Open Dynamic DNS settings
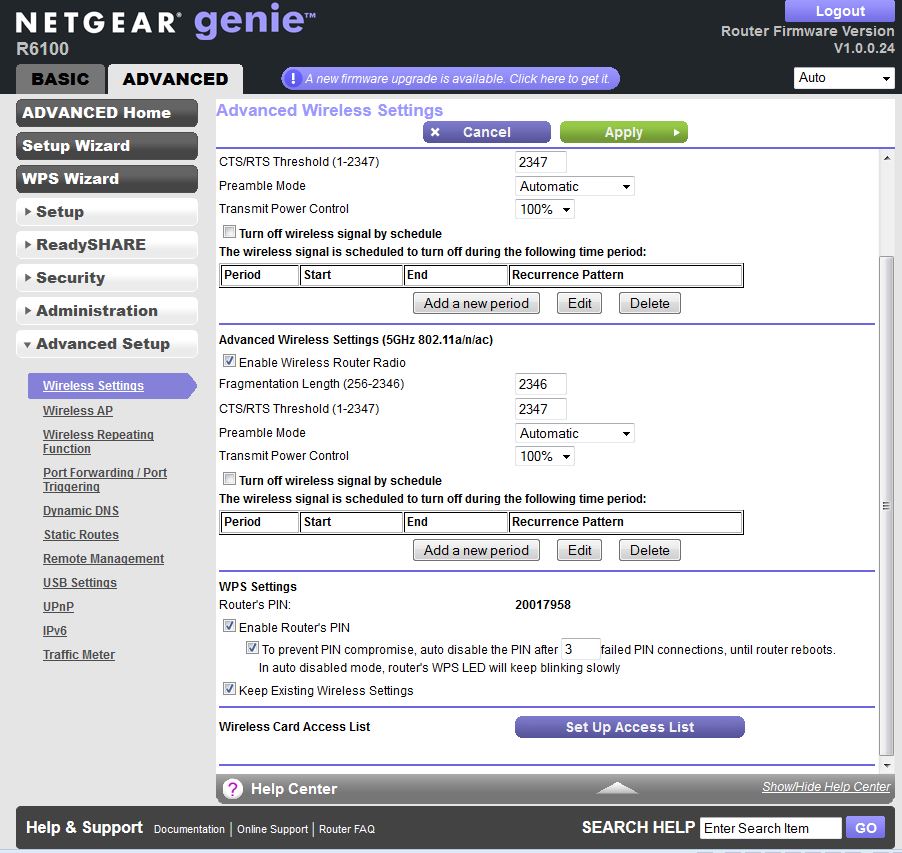Image resolution: width=902 pixels, height=853 pixels. tap(81, 511)
